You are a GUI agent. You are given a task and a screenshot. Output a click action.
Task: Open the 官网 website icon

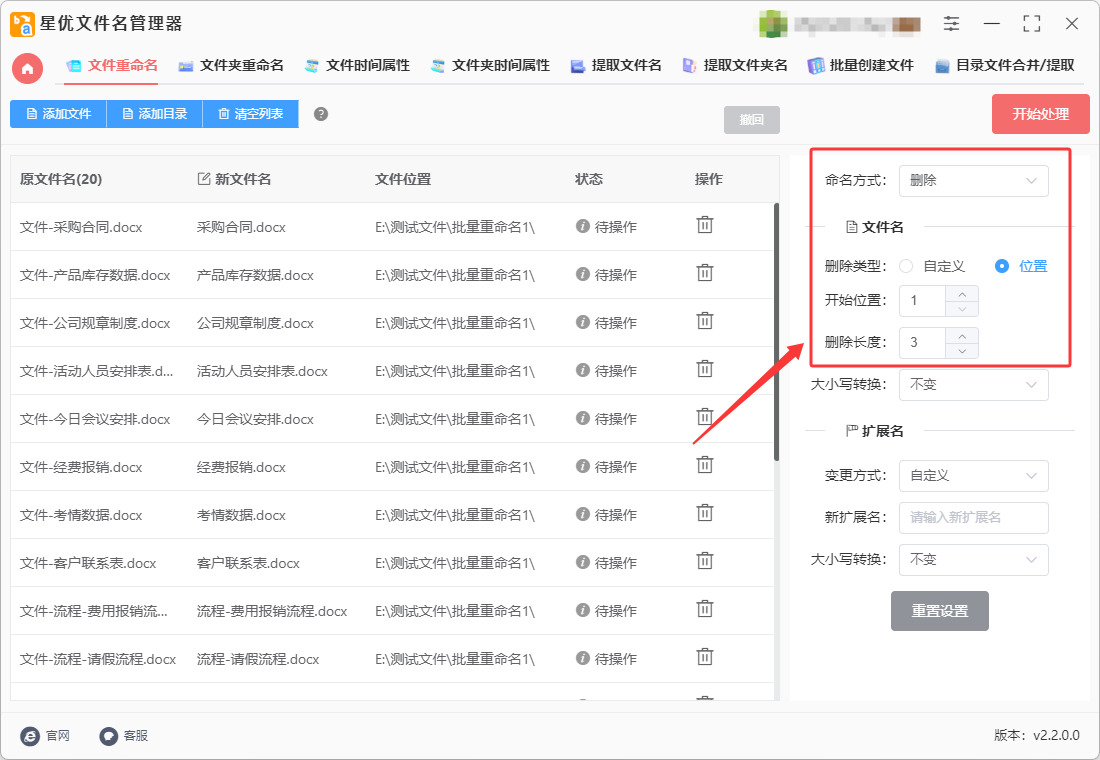[30, 735]
